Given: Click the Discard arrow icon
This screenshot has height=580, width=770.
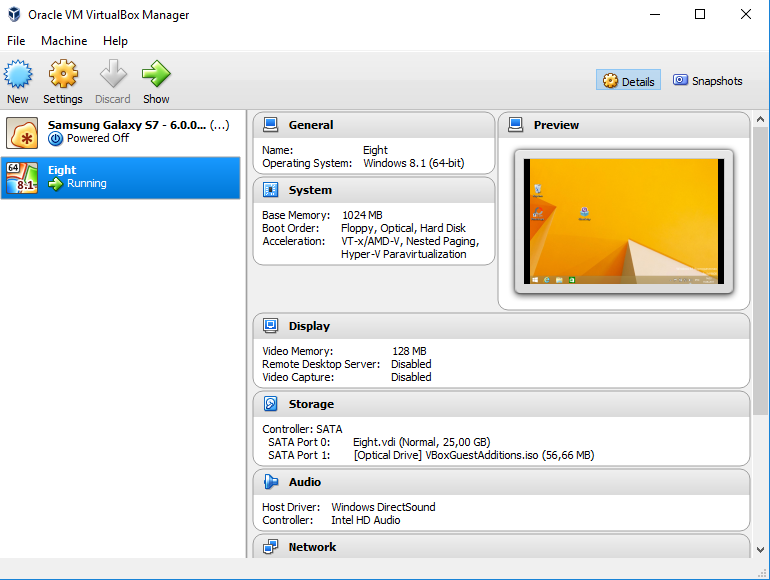Looking at the screenshot, I should (x=113, y=74).
